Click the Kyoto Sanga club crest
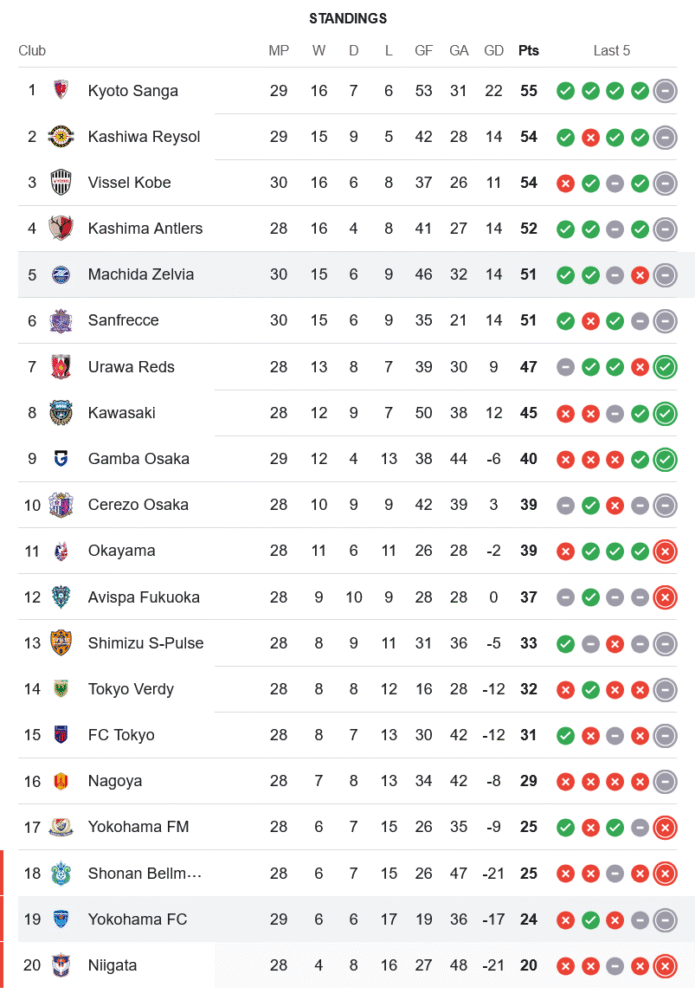This screenshot has width=695, height=1000. point(62,90)
